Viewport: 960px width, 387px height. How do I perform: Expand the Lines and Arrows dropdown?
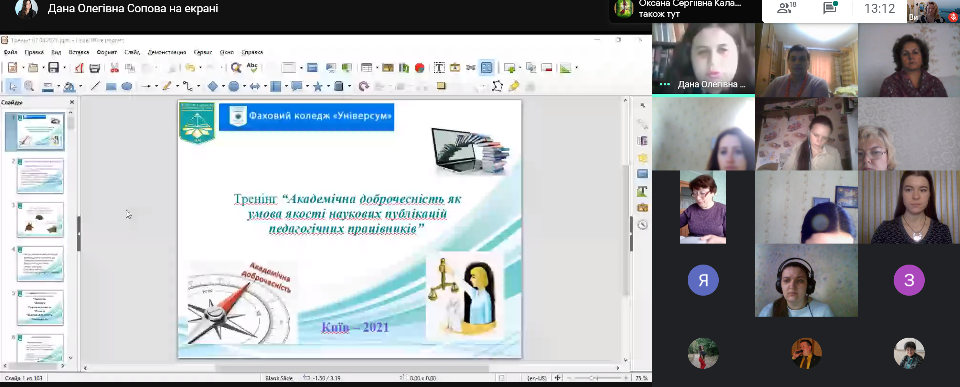[157, 86]
